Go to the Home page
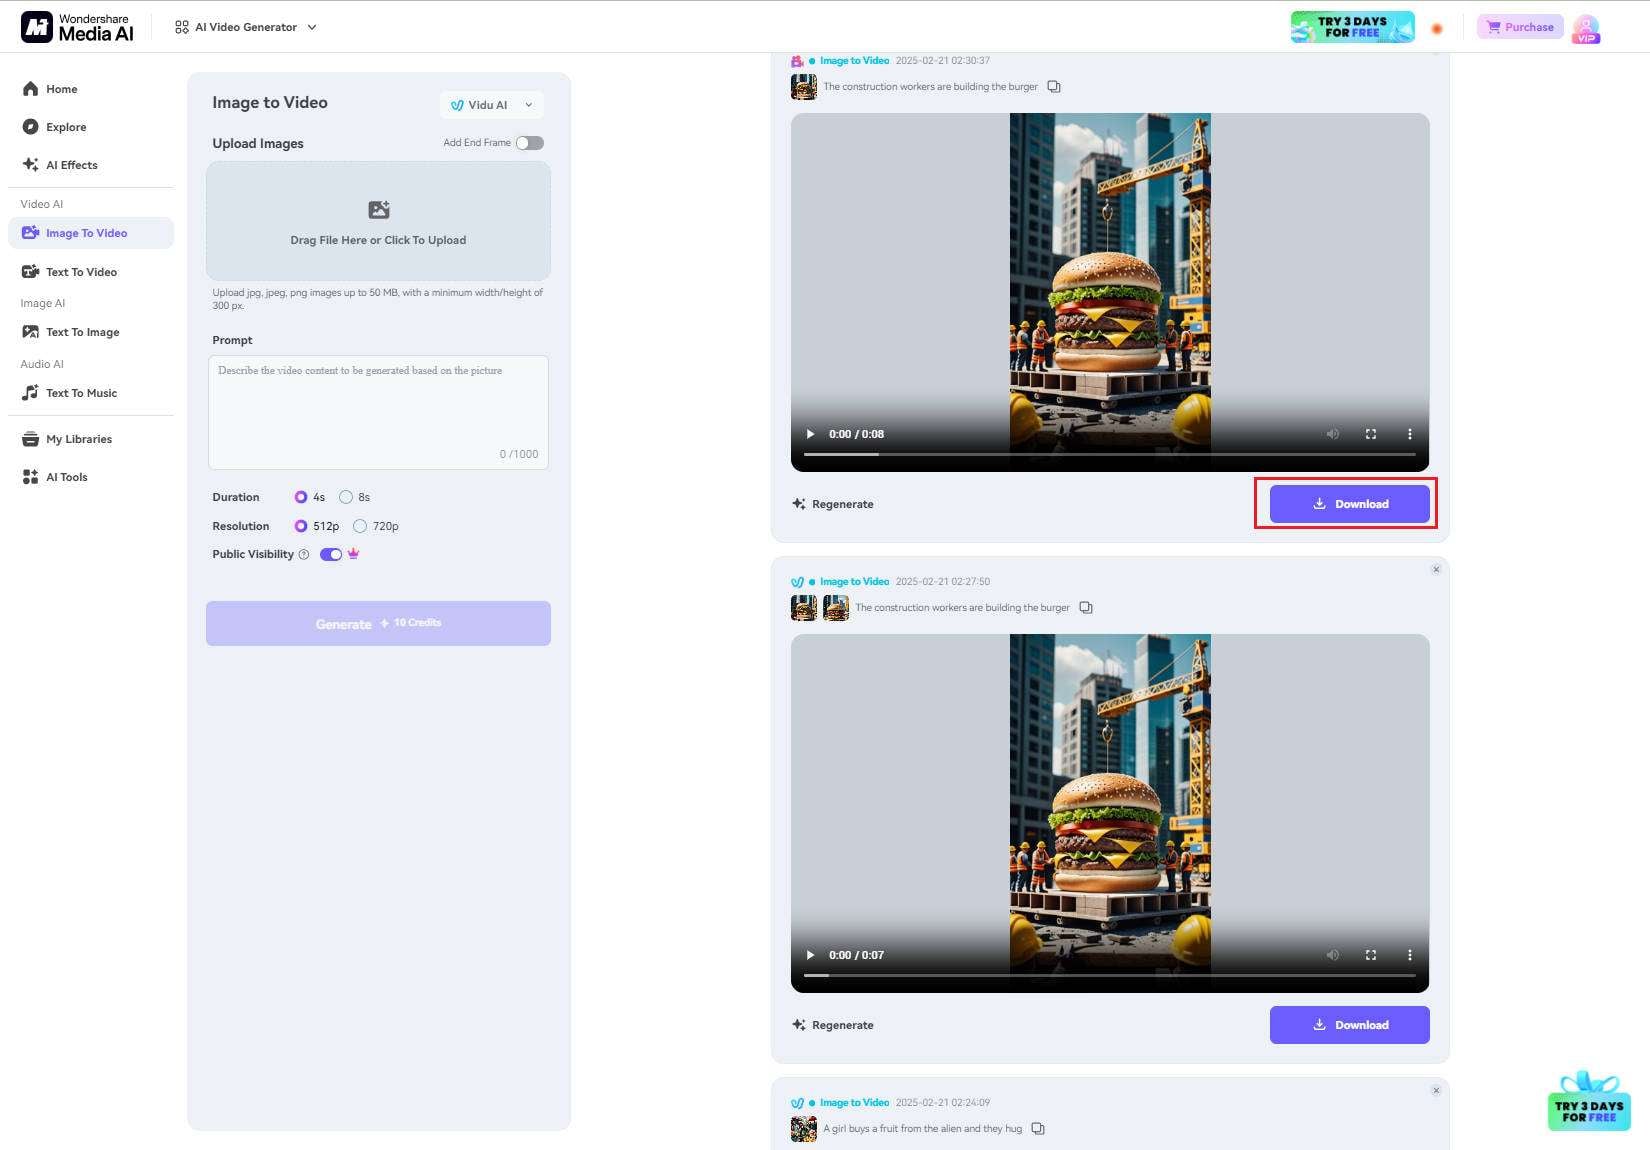 pos(61,89)
